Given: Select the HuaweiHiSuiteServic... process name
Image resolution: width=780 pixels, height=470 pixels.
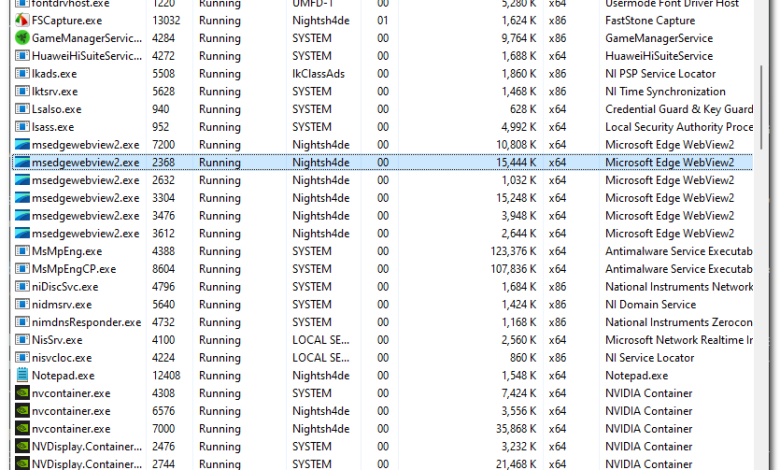Looking at the screenshot, I should 87,56.
